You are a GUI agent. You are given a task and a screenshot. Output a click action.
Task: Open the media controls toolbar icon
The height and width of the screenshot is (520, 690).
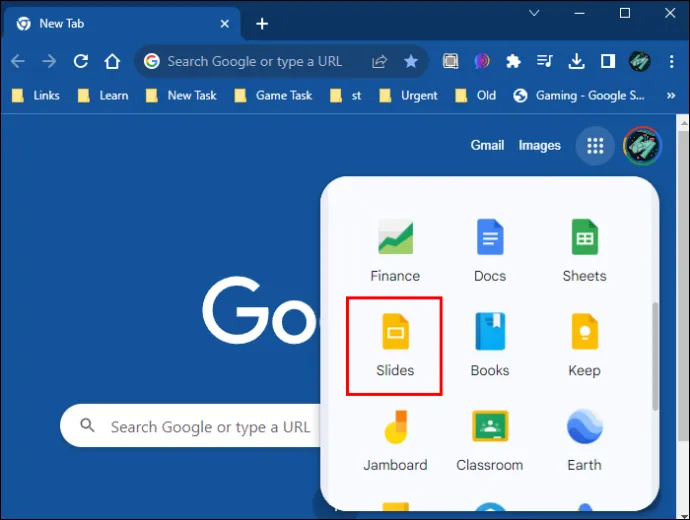pos(545,61)
